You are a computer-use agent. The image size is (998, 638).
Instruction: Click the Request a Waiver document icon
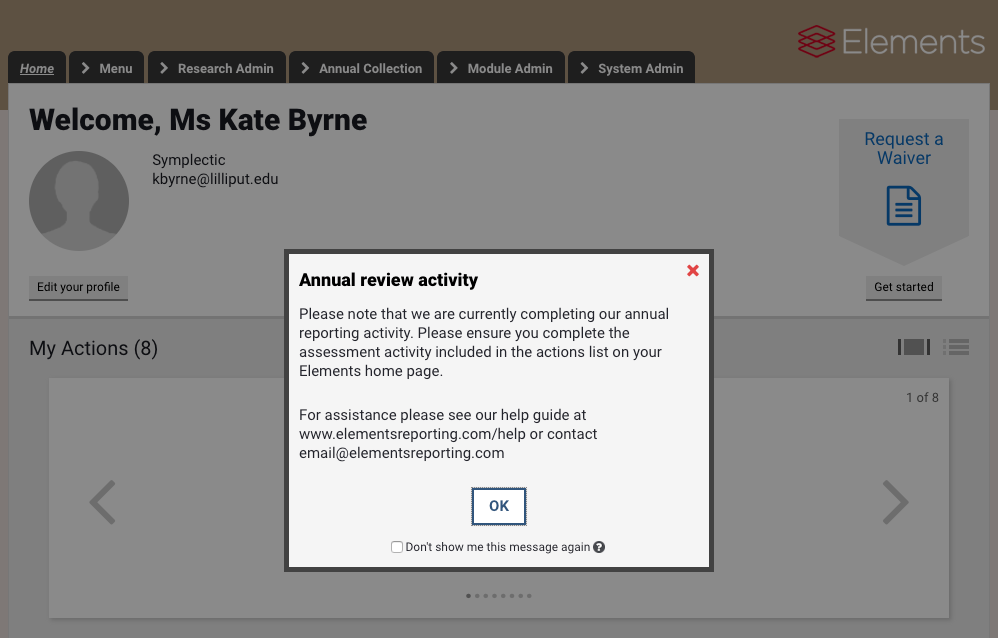pos(904,205)
